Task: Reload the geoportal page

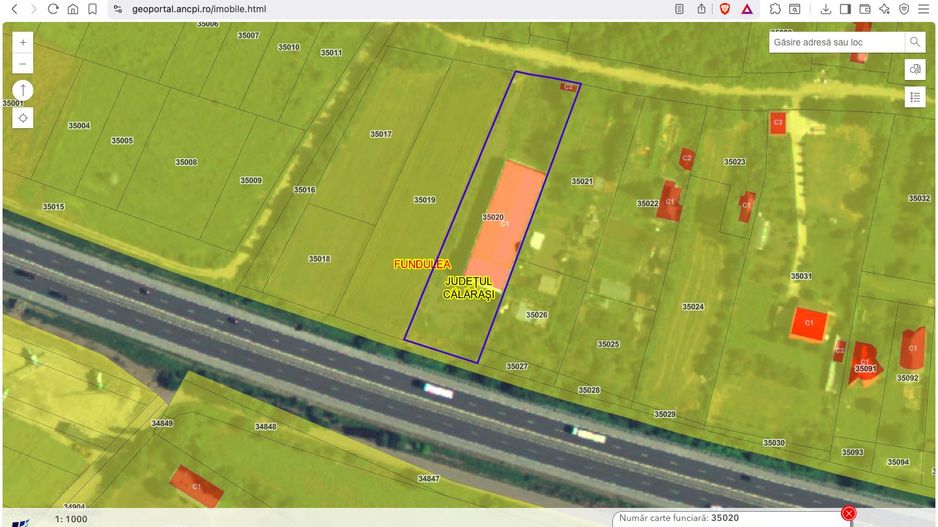Action: point(53,9)
